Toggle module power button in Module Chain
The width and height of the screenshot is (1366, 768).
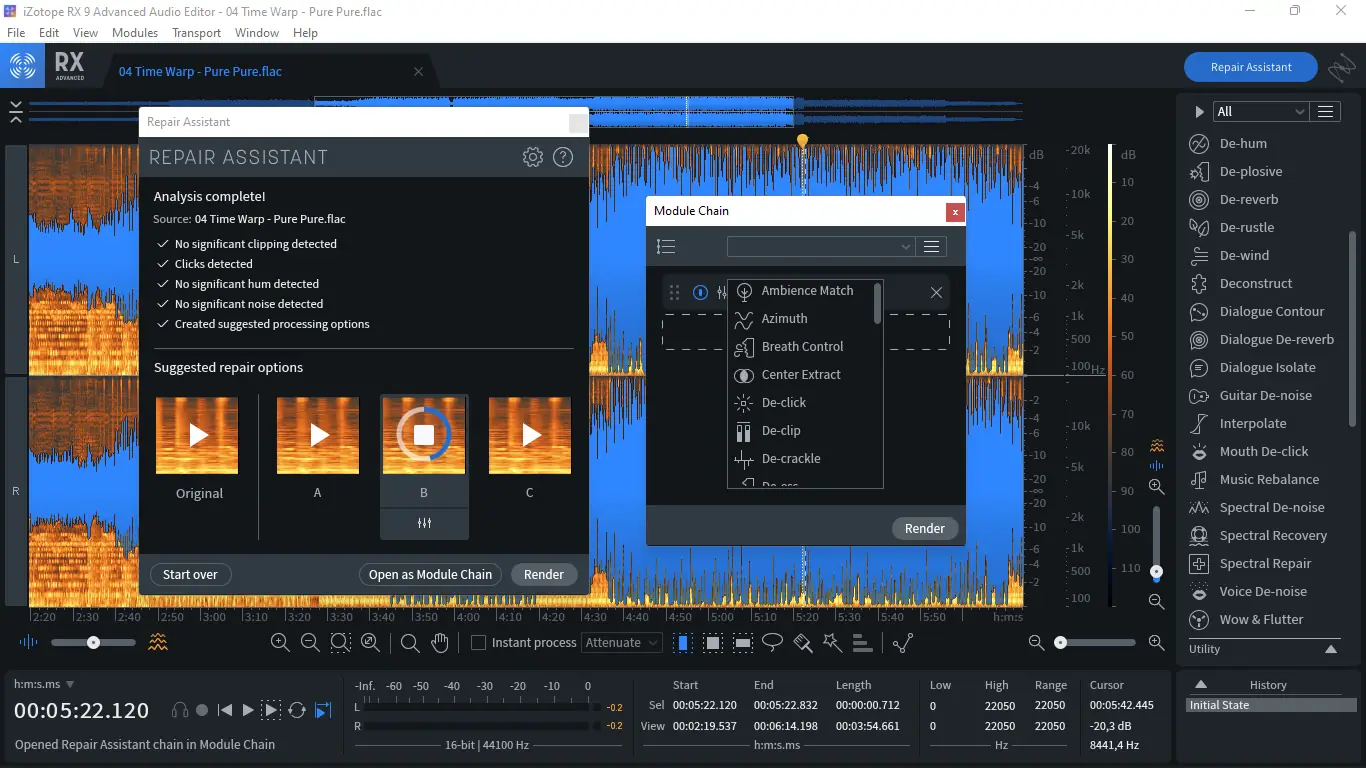[700, 292]
